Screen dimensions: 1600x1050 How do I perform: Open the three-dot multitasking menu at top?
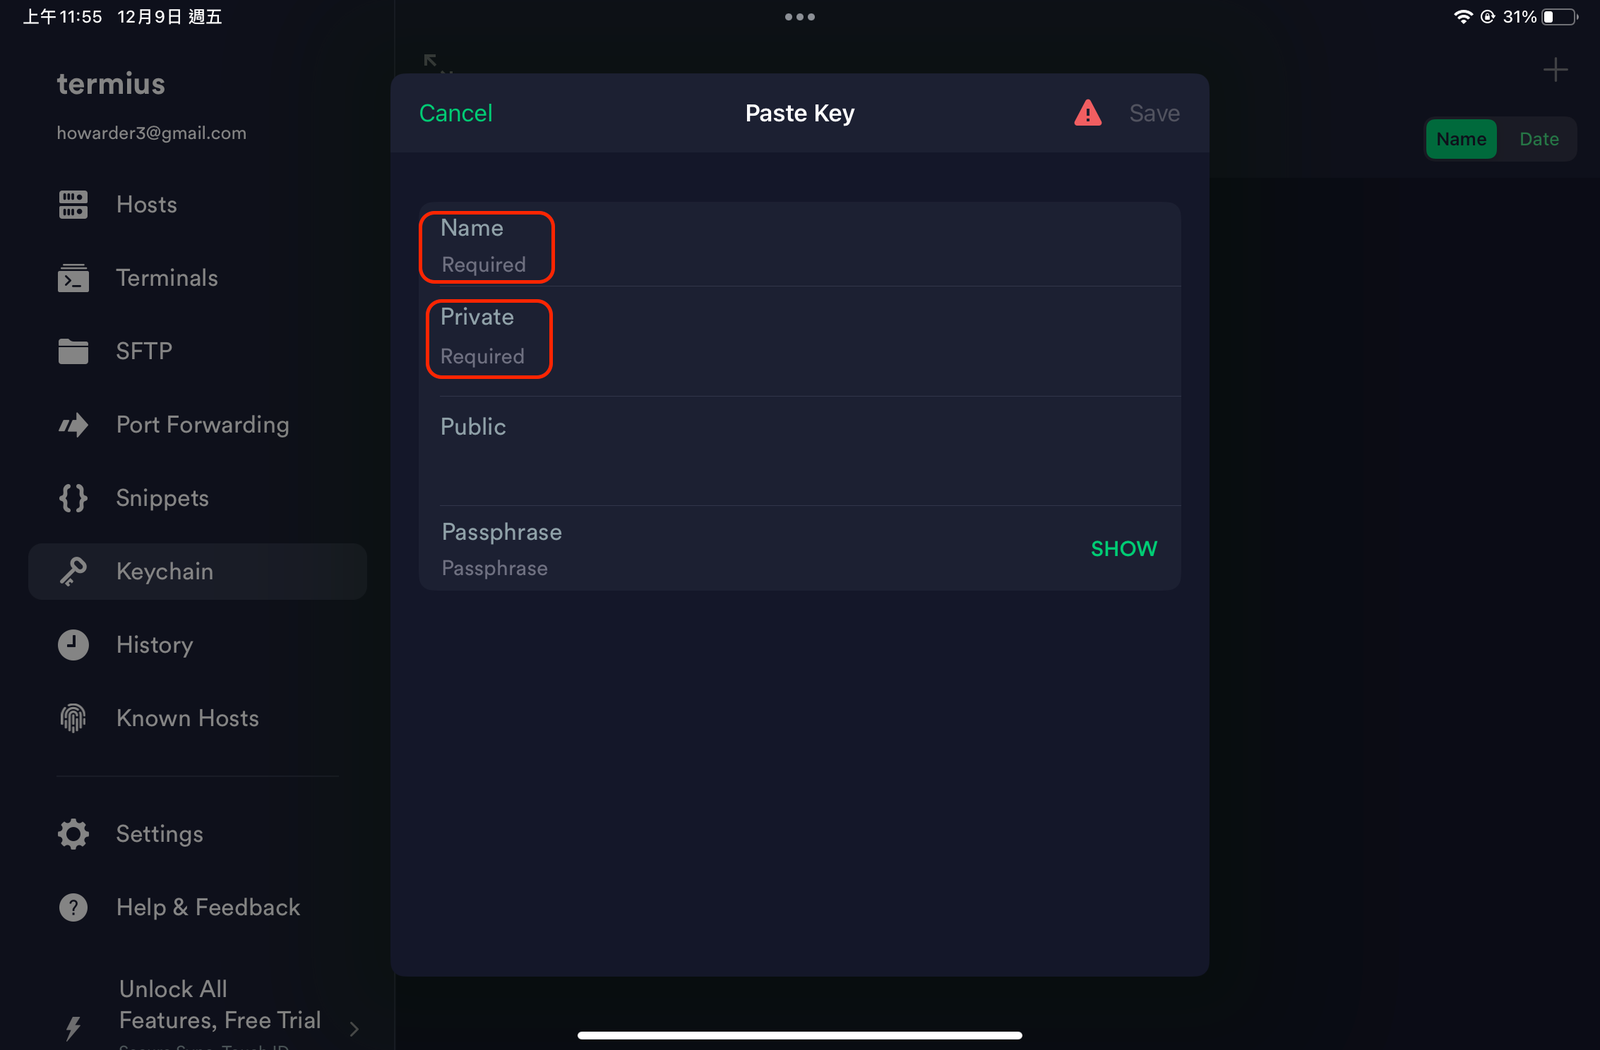[x=800, y=17]
